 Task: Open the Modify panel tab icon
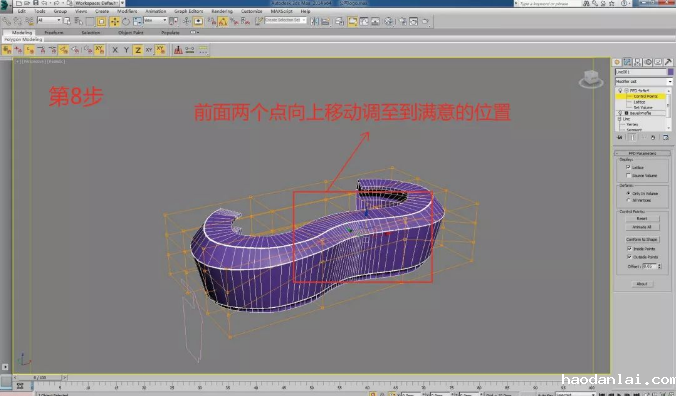pos(627,62)
